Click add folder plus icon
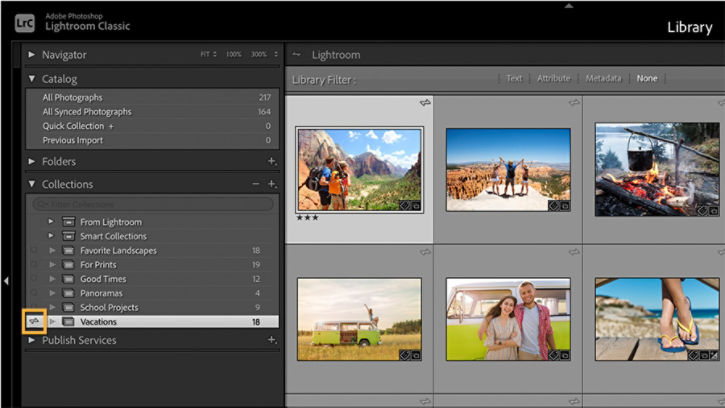The height and width of the screenshot is (408, 725). pyautogui.click(x=271, y=161)
